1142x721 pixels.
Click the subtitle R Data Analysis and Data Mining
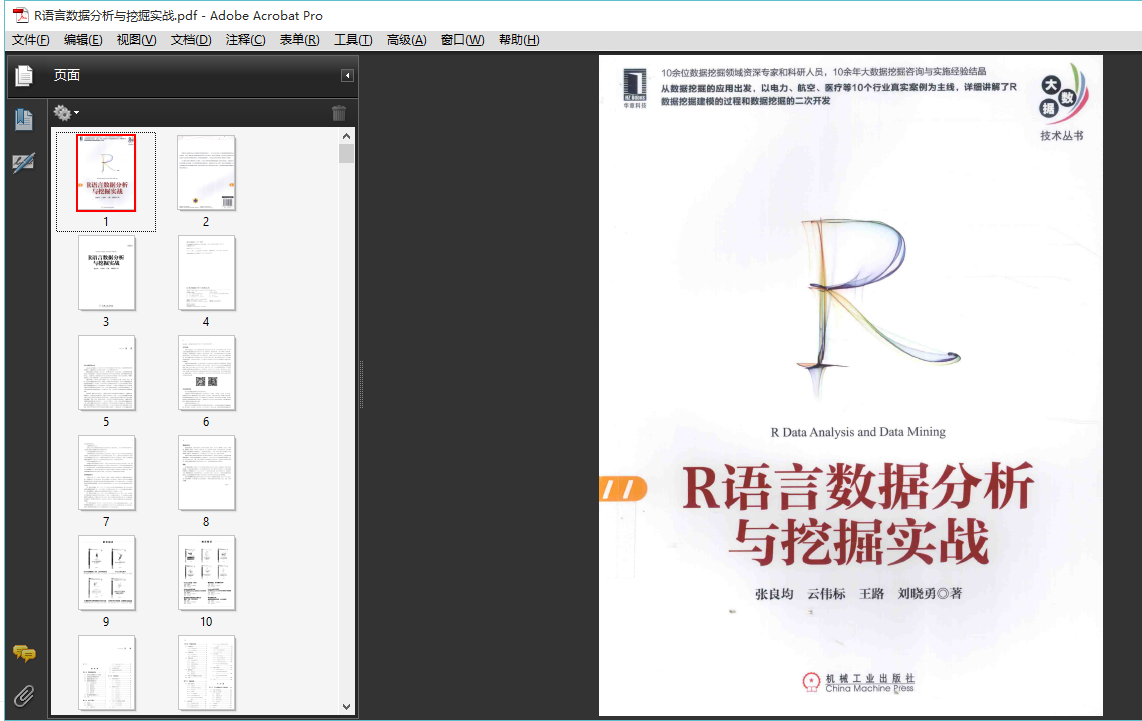pos(858,432)
